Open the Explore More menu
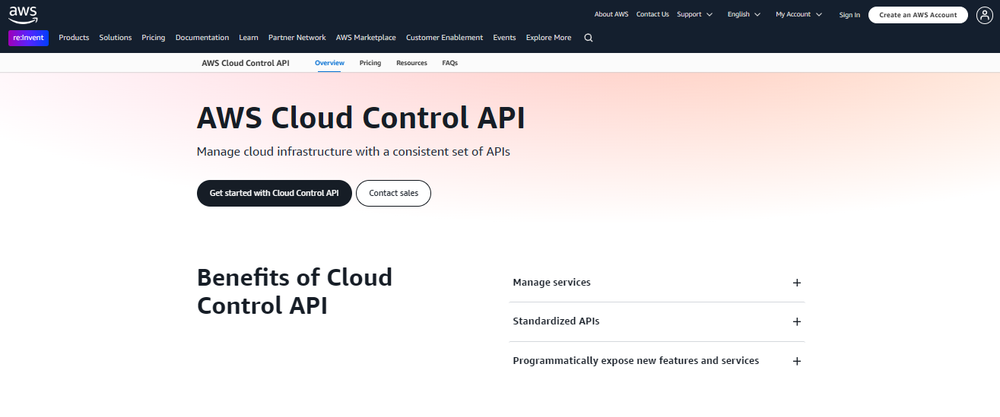1000x417 pixels. tap(548, 38)
